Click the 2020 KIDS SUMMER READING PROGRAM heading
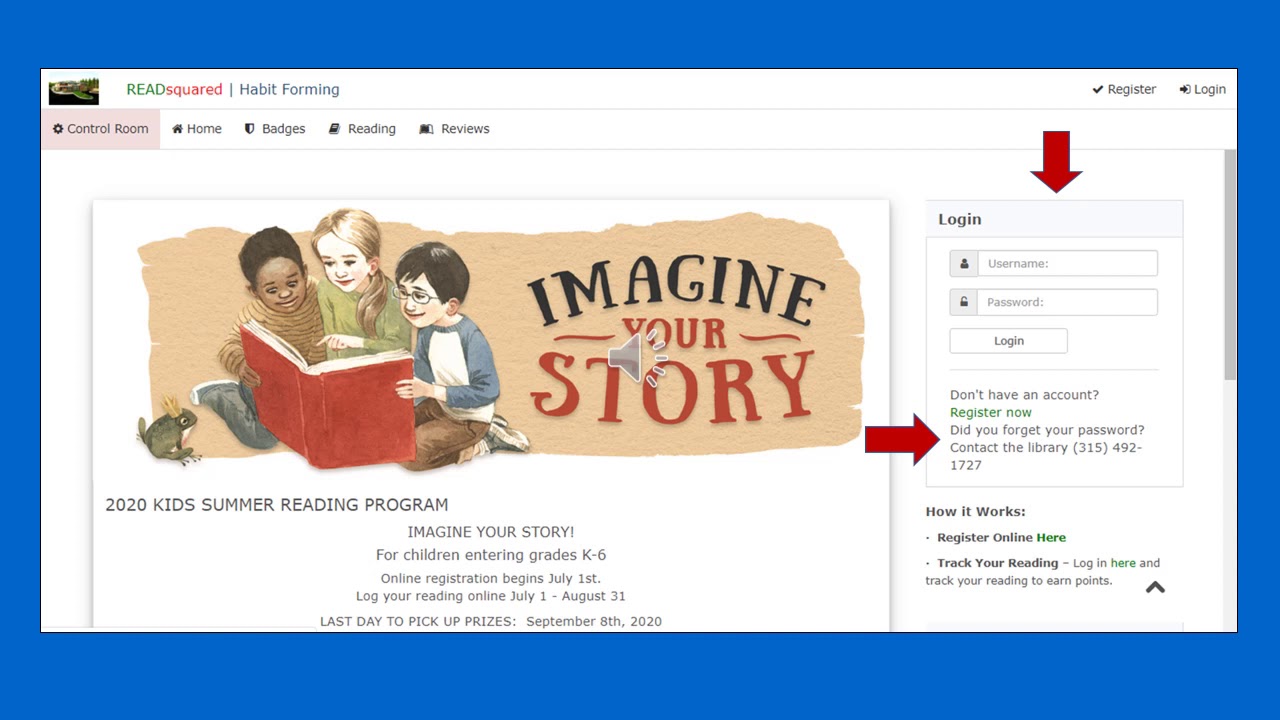This screenshot has height=720, width=1280. click(x=277, y=505)
